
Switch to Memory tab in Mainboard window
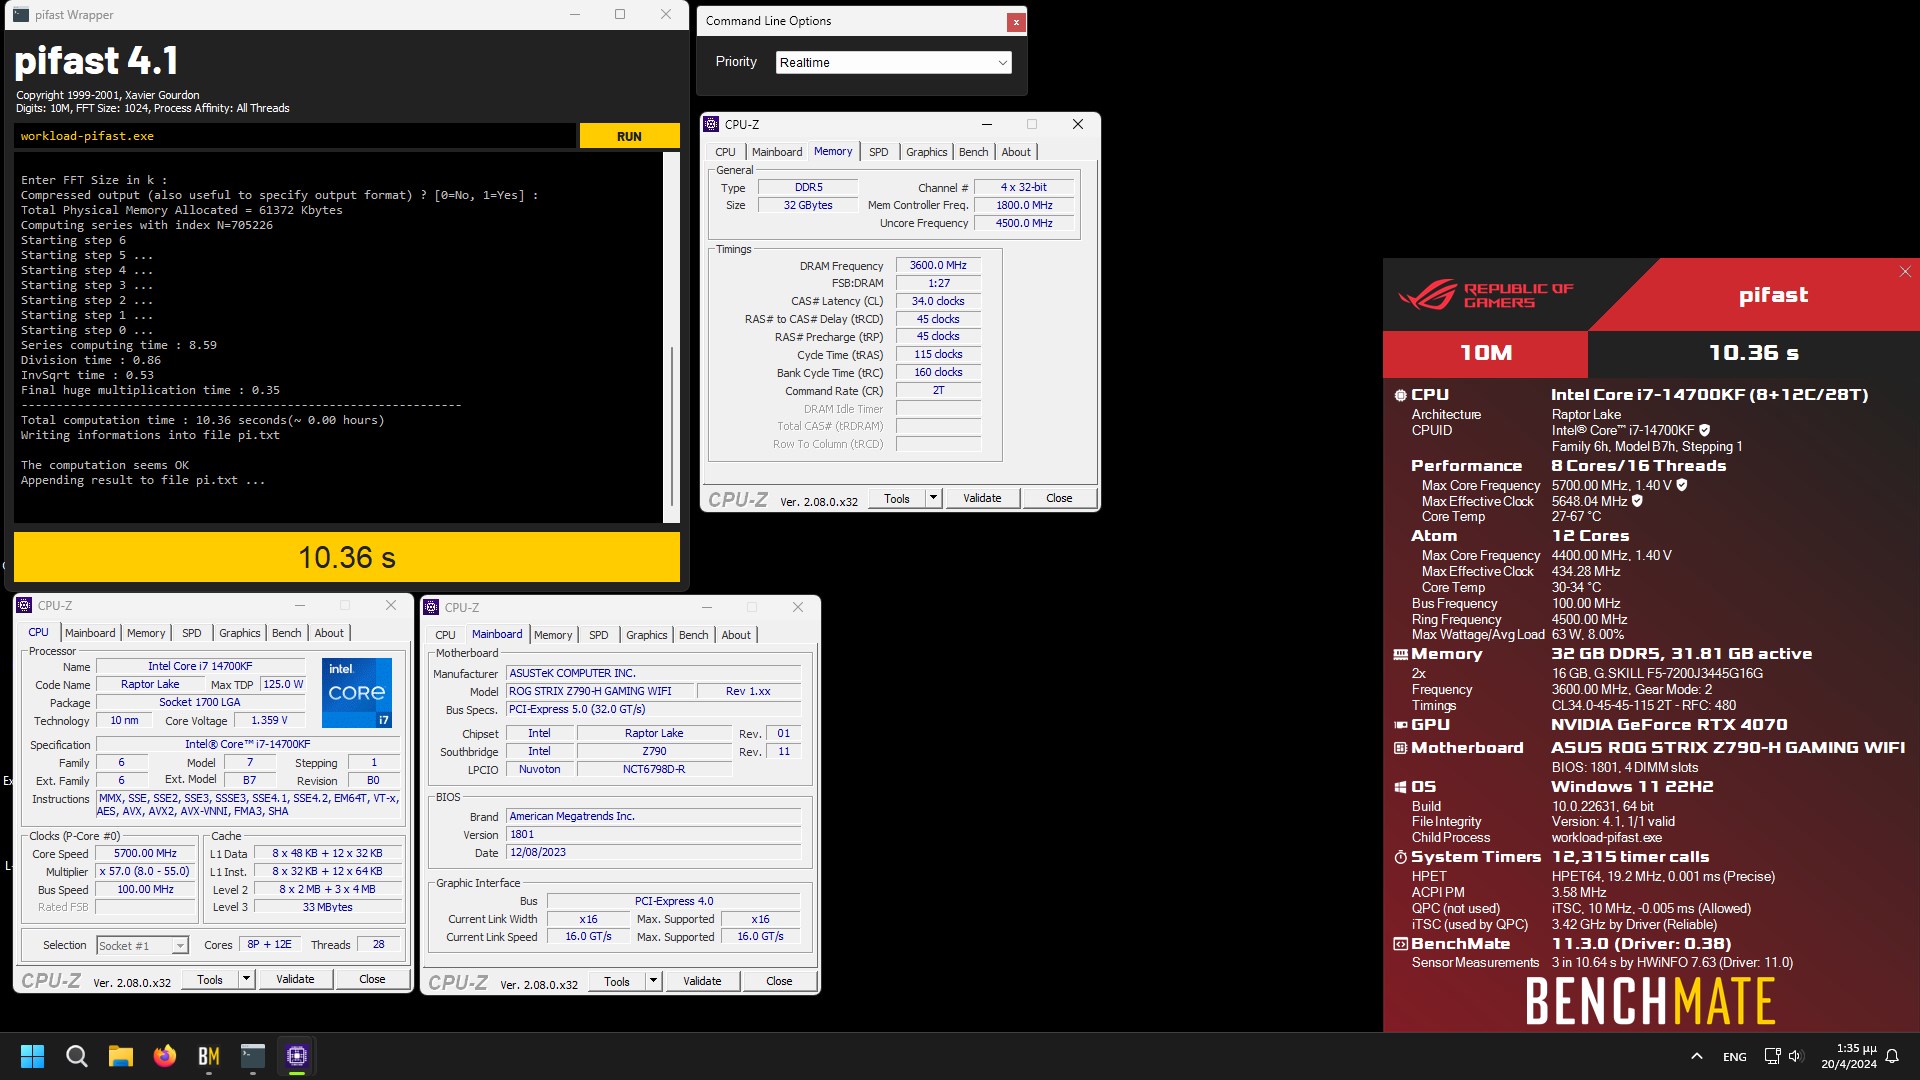tap(553, 635)
